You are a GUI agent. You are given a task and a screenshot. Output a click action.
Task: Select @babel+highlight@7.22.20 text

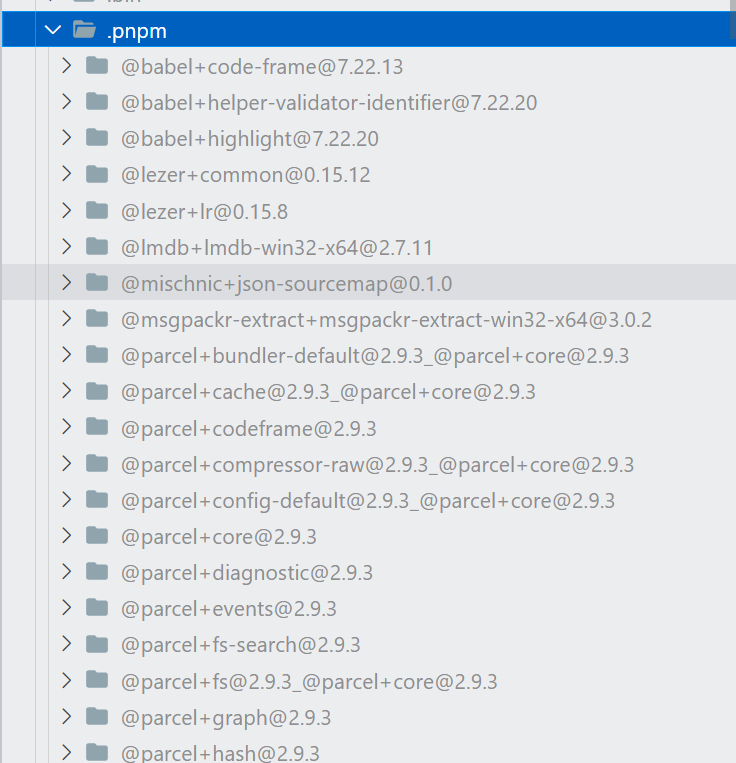pyautogui.click(x=250, y=139)
